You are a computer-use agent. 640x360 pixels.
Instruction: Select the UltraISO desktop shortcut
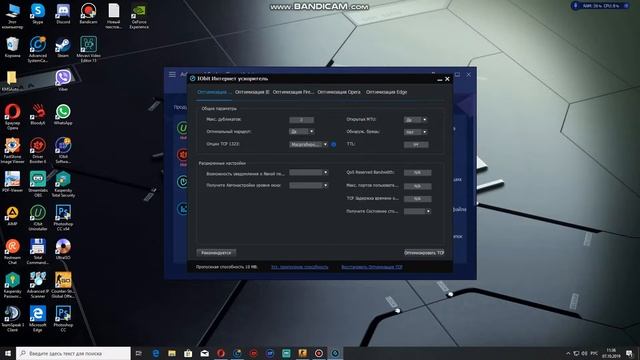click(63, 249)
